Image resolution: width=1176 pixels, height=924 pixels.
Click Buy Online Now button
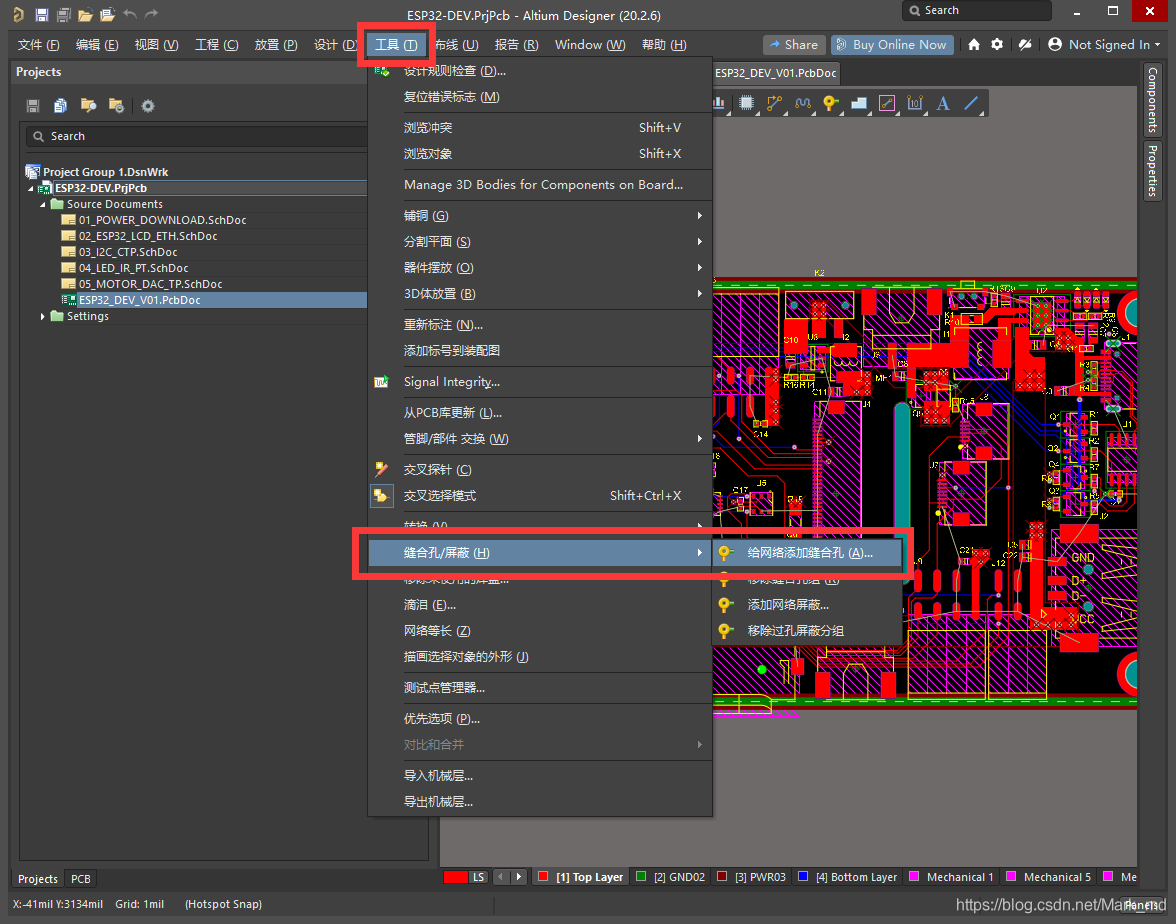[892, 45]
